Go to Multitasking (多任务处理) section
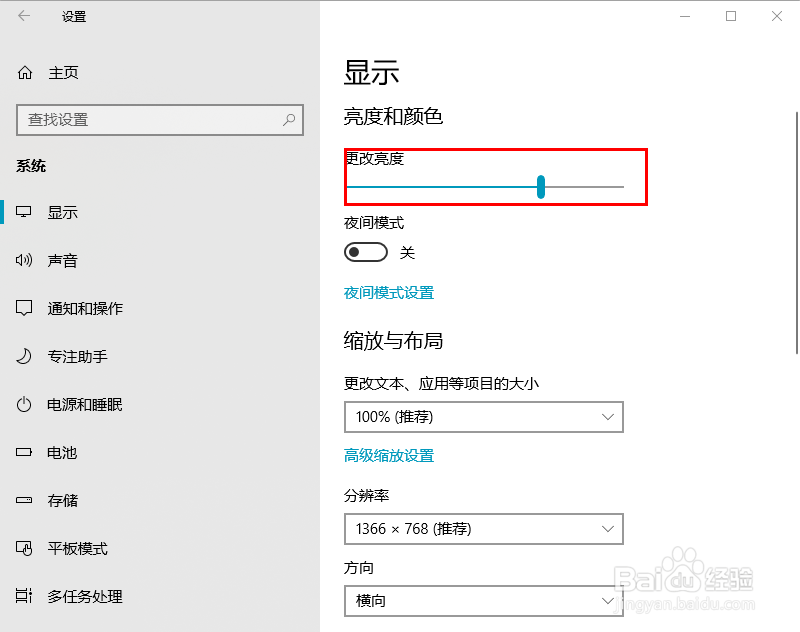800x632 pixels. click(84, 597)
